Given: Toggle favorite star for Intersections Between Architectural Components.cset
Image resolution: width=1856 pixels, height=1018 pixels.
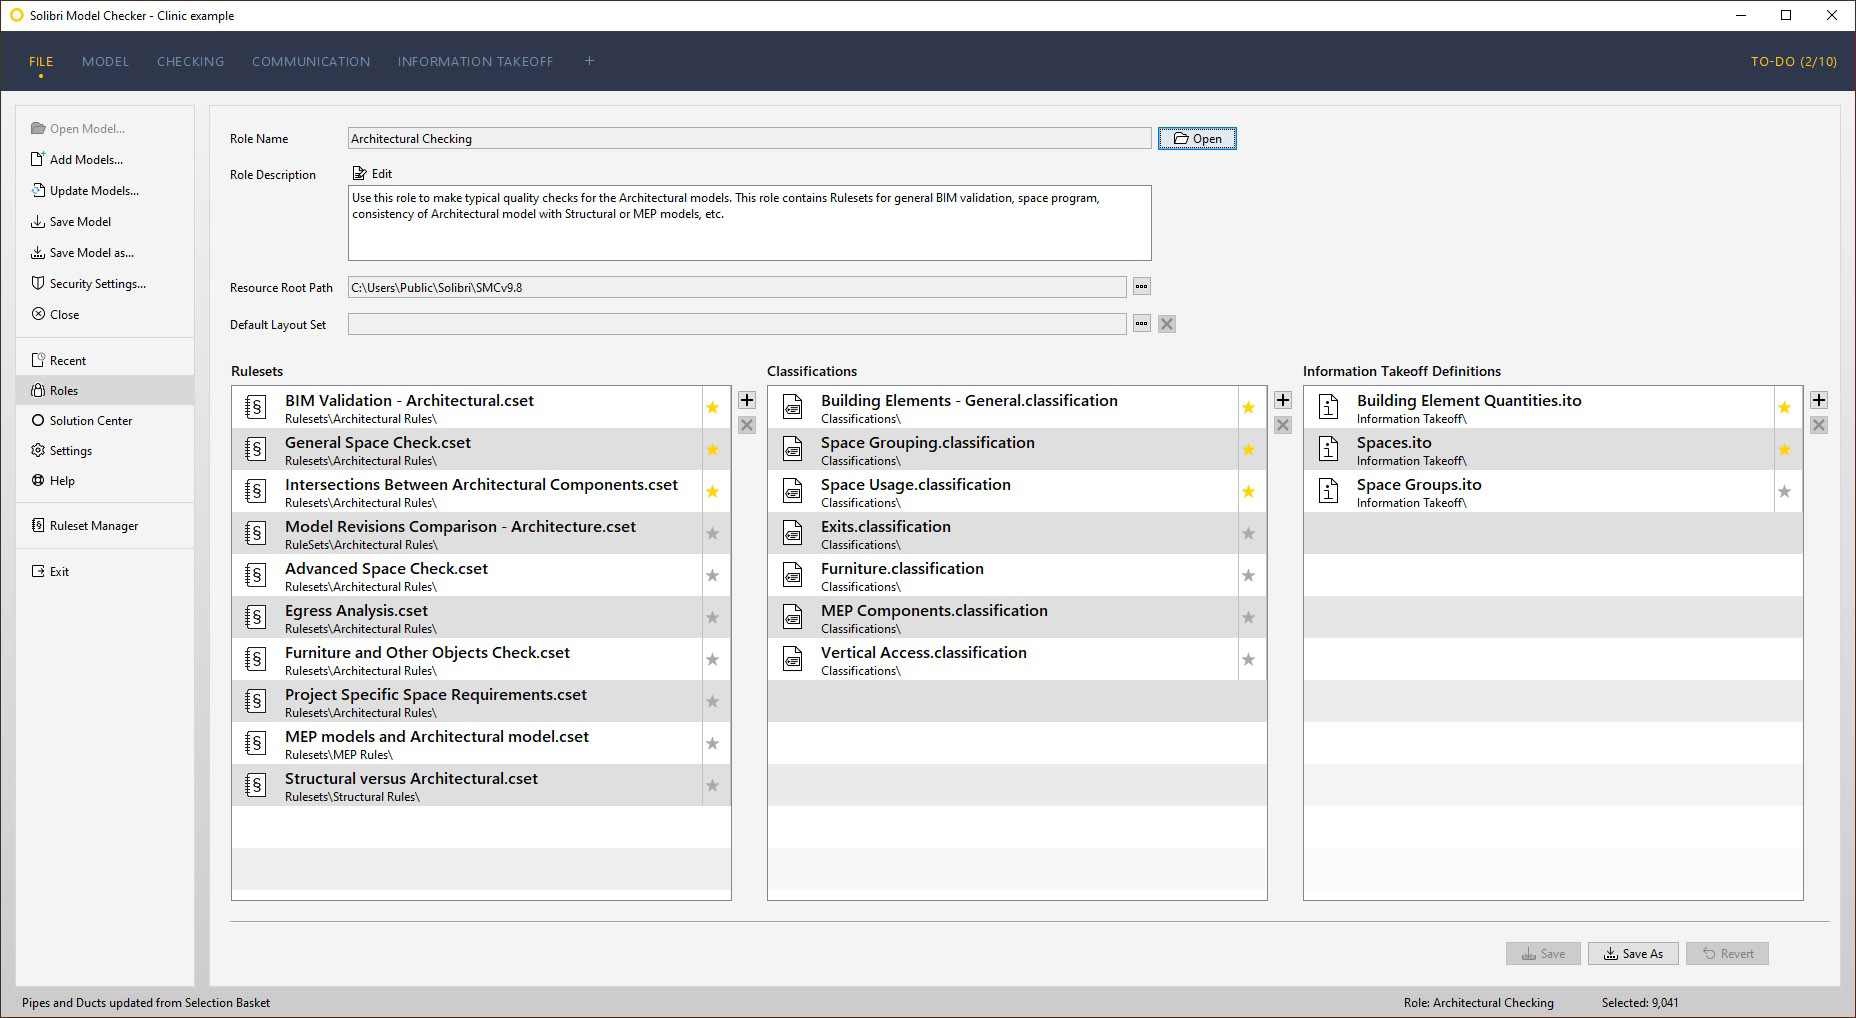Looking at the screenshot, I should pos(713,491).
